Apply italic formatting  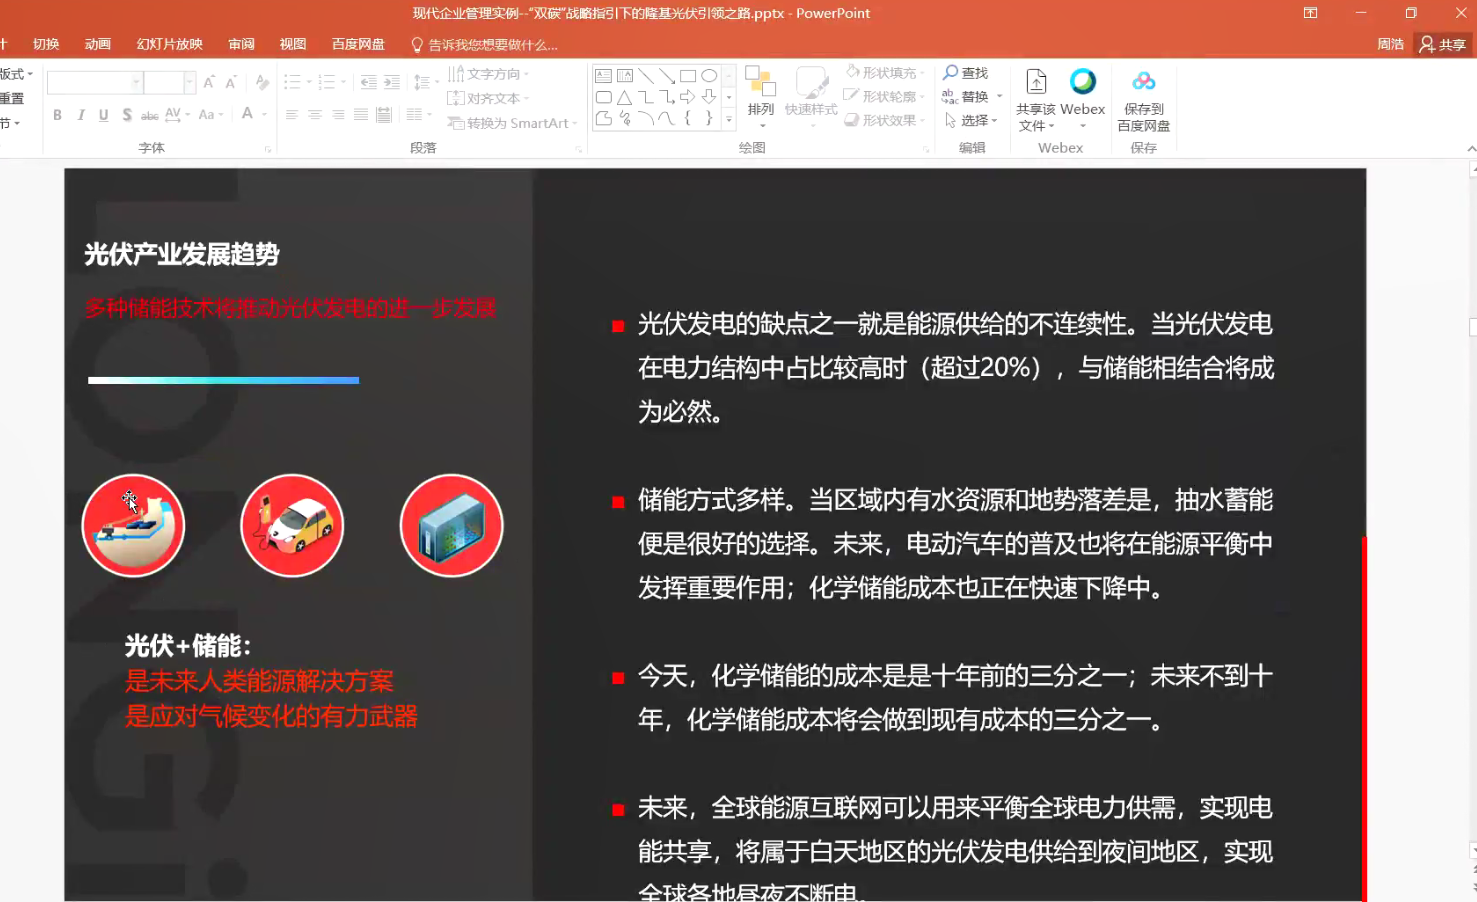point(80,115)
